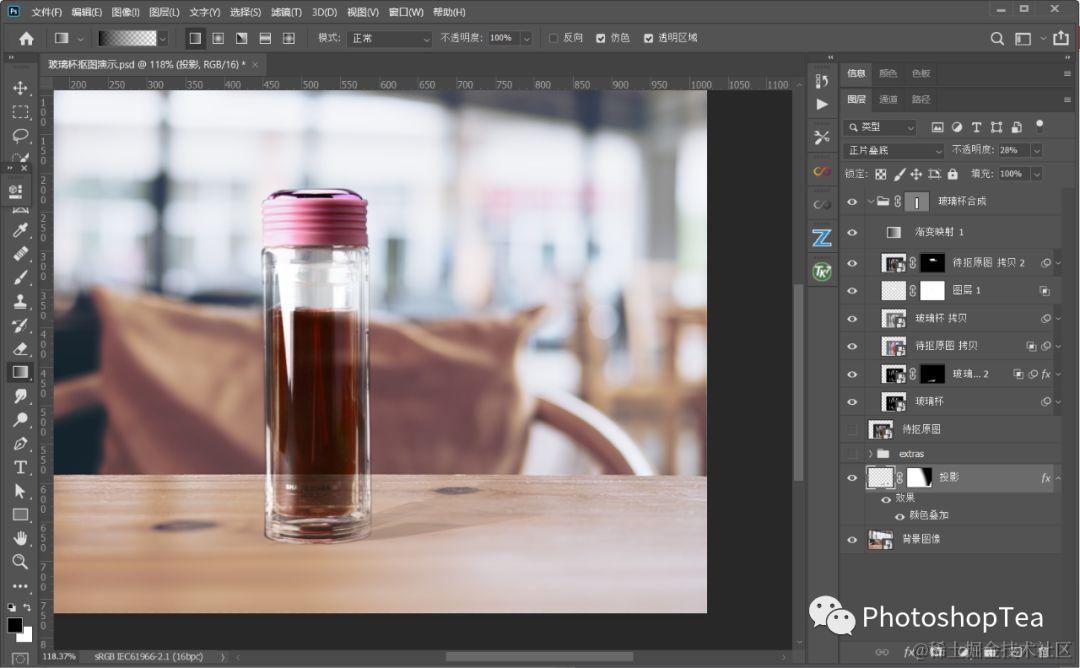Click the lock all layer icon

click(x=953, y=174)
